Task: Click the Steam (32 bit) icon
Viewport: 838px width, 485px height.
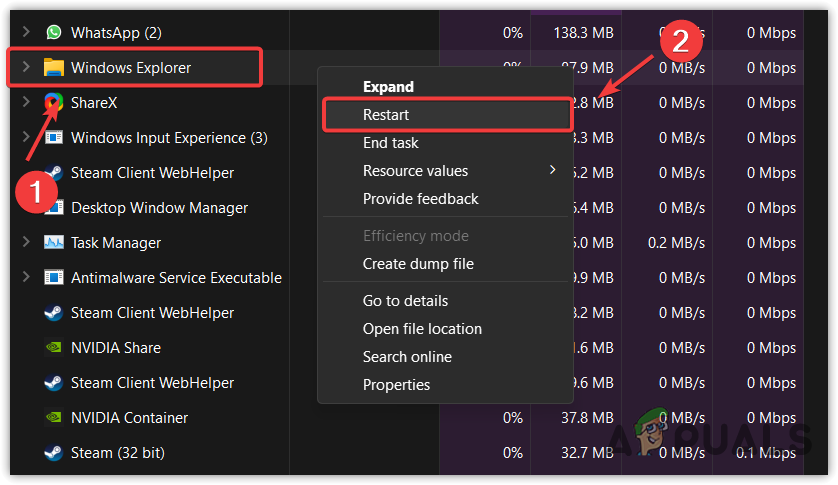Action: click(54, 453)
